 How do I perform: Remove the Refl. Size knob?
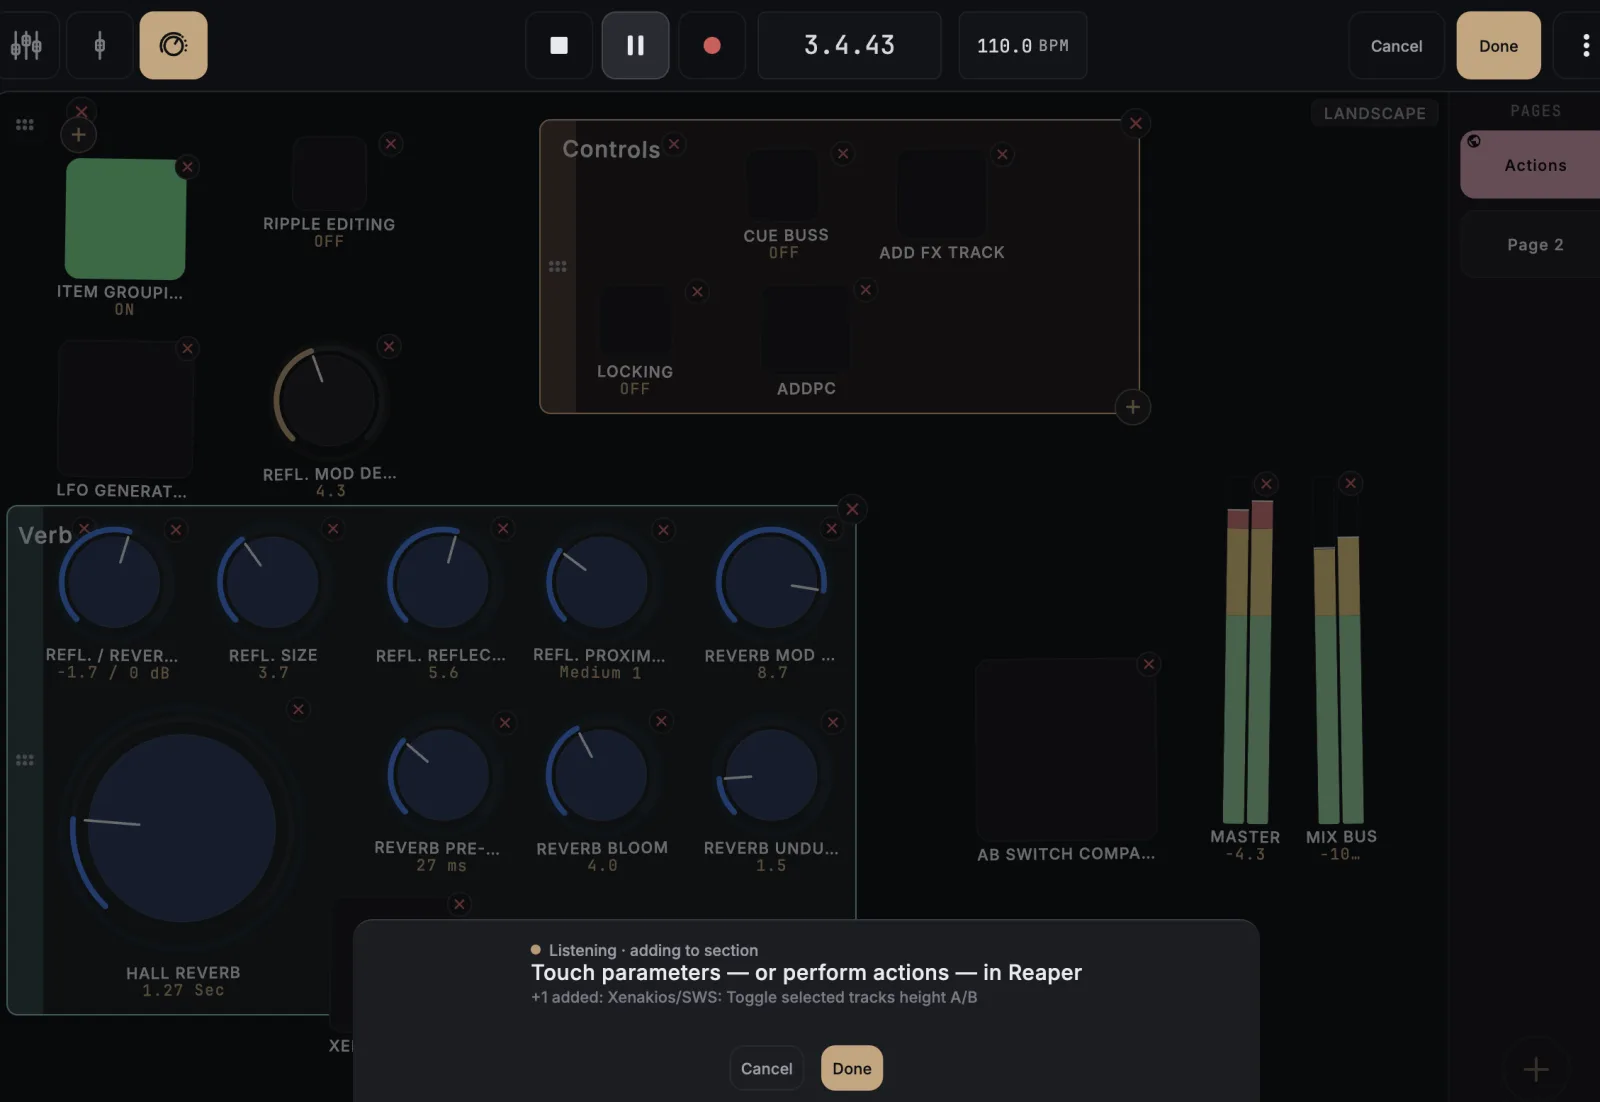333,529
